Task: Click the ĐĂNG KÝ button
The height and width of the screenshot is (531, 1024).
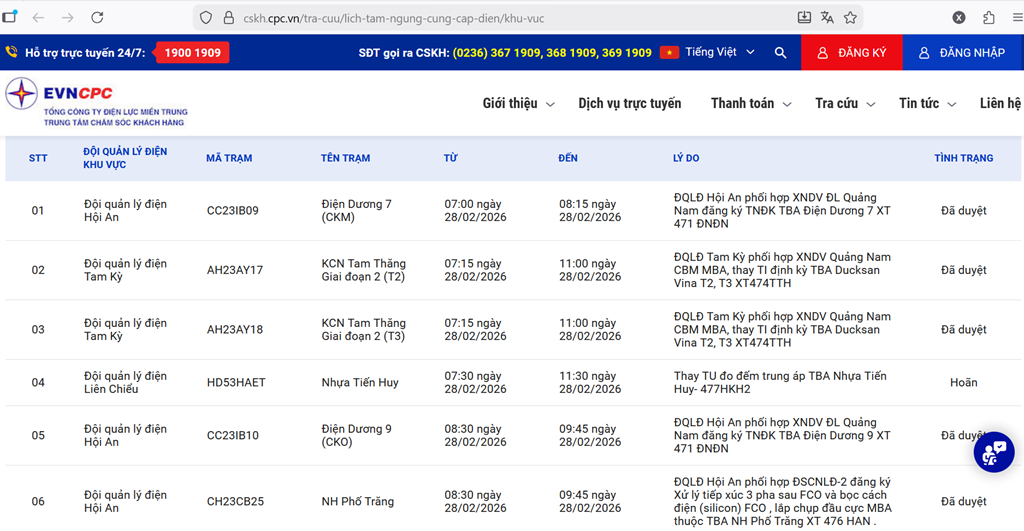Action: point(851,53)
